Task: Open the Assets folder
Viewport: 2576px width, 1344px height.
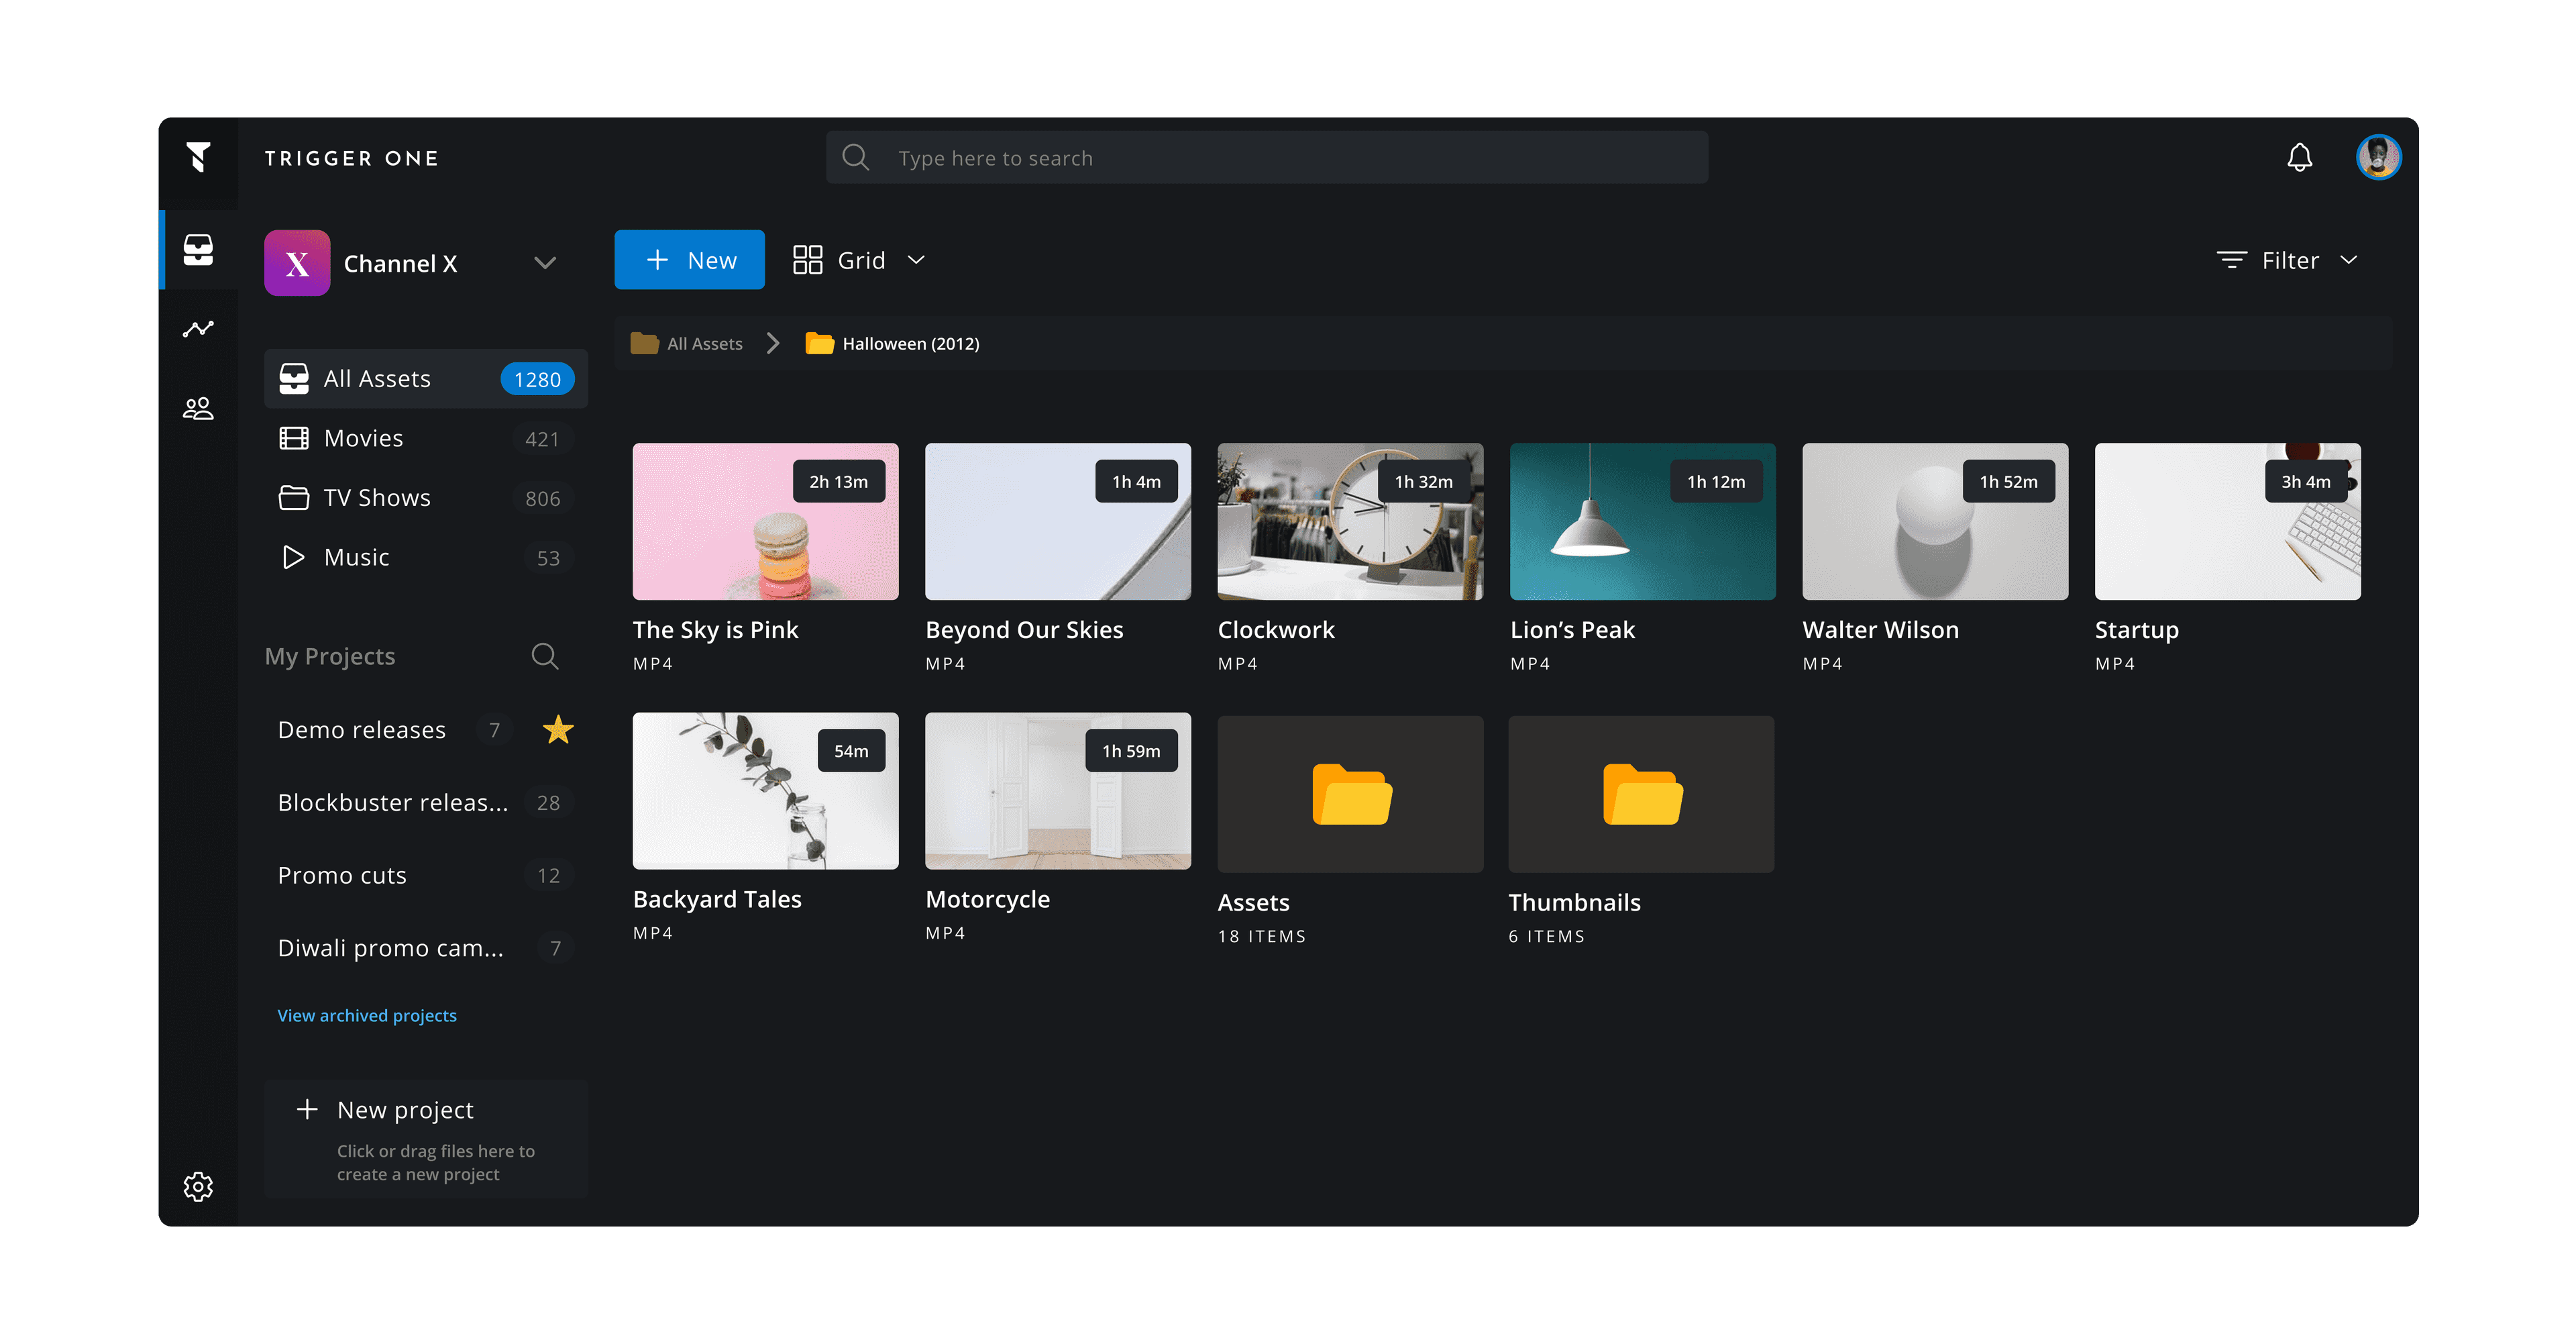Action: point(1350,794)
